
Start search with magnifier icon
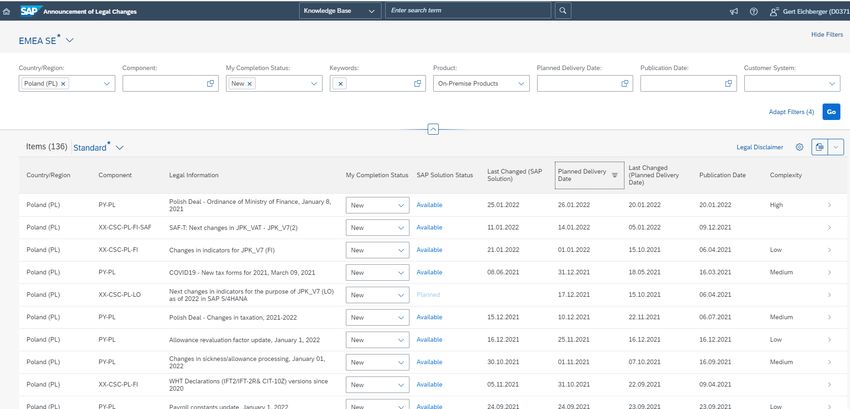pos(563,11)
